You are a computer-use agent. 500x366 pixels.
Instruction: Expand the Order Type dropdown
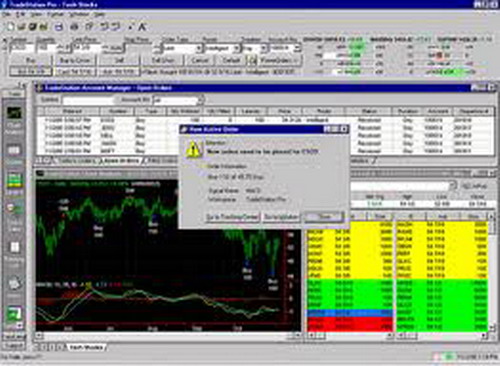coord(199,48)
